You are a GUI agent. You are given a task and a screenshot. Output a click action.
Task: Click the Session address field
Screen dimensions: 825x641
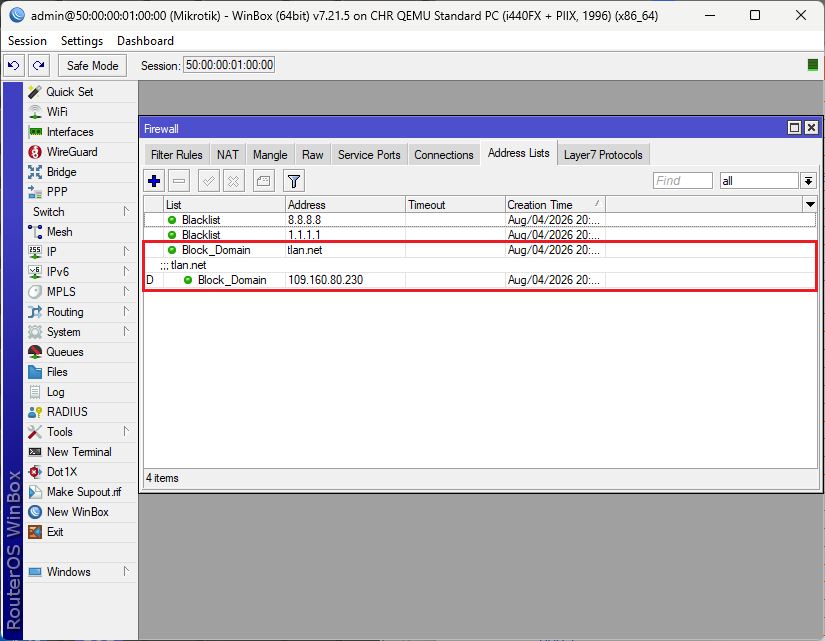pos(229,65)
